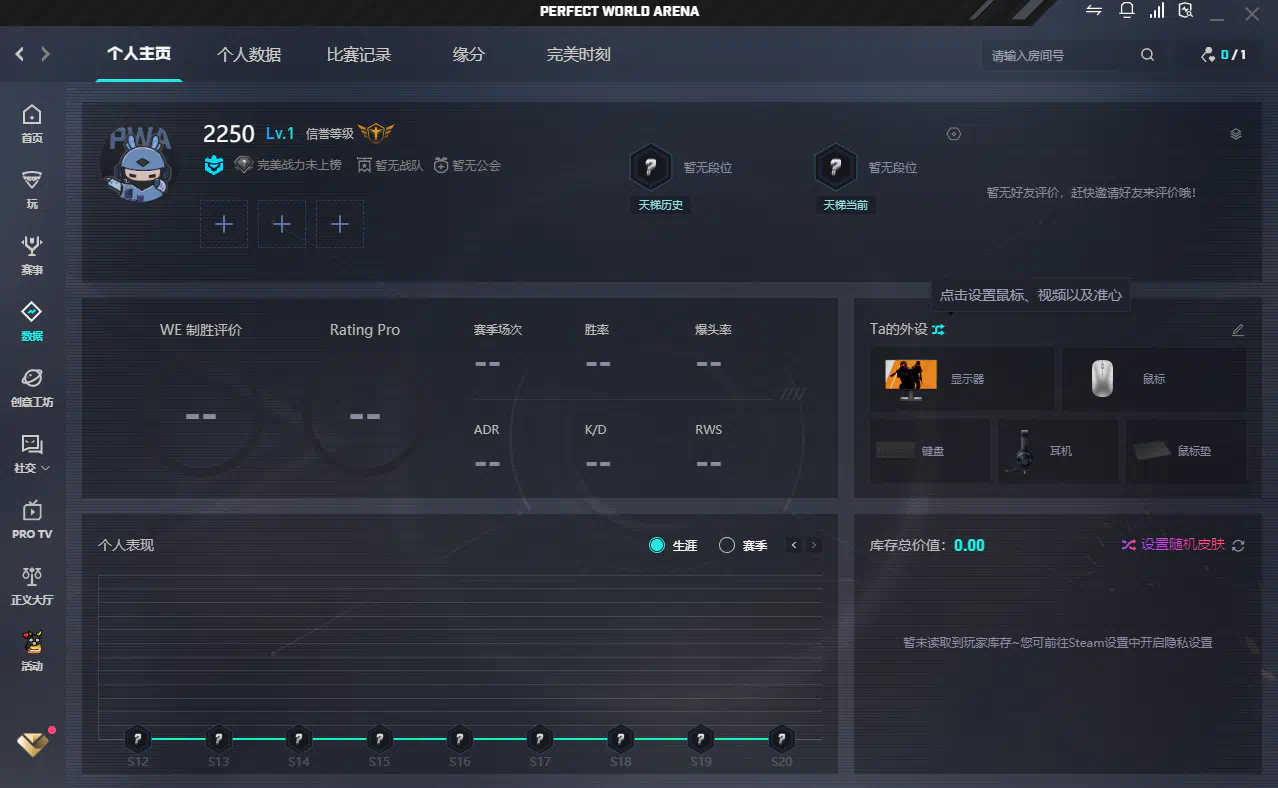Switch to the 个人主页 tab
The width and height of the screenshot is (1278, 788).
[139, 54]
